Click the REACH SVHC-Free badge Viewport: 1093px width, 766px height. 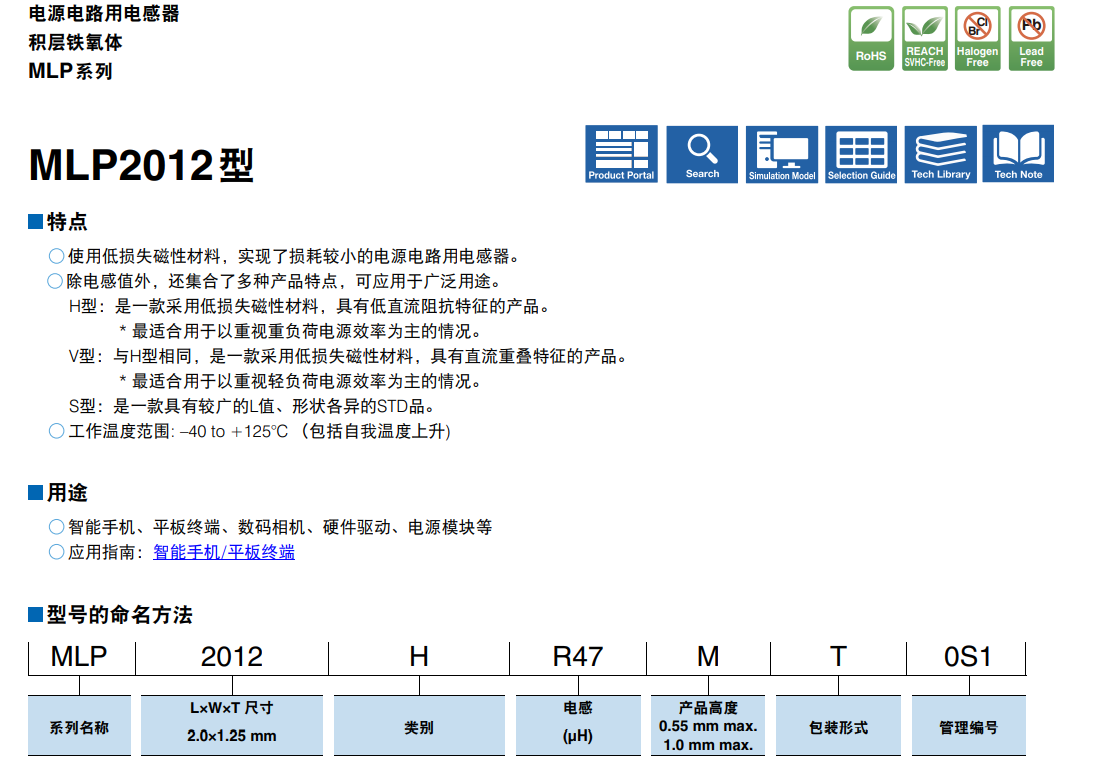pos(924,39)
